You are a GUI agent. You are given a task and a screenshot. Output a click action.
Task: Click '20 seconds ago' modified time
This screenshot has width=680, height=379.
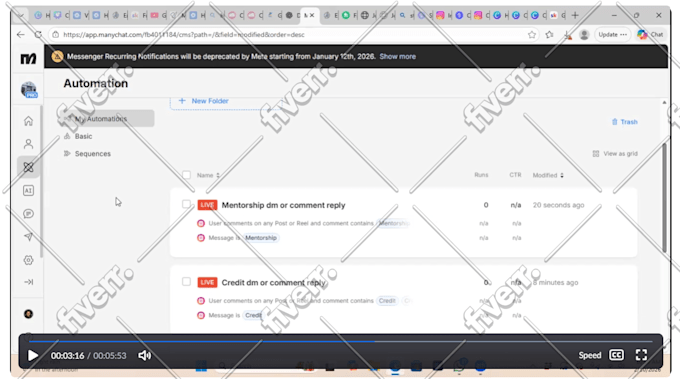(x=558, y=205)
